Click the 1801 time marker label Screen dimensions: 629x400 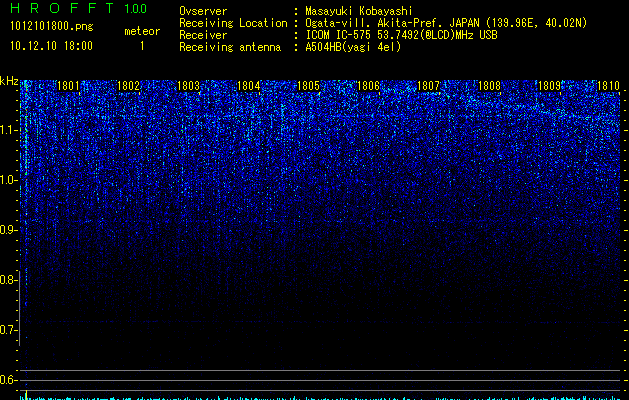pyautogui.click(x=68, y=86)
